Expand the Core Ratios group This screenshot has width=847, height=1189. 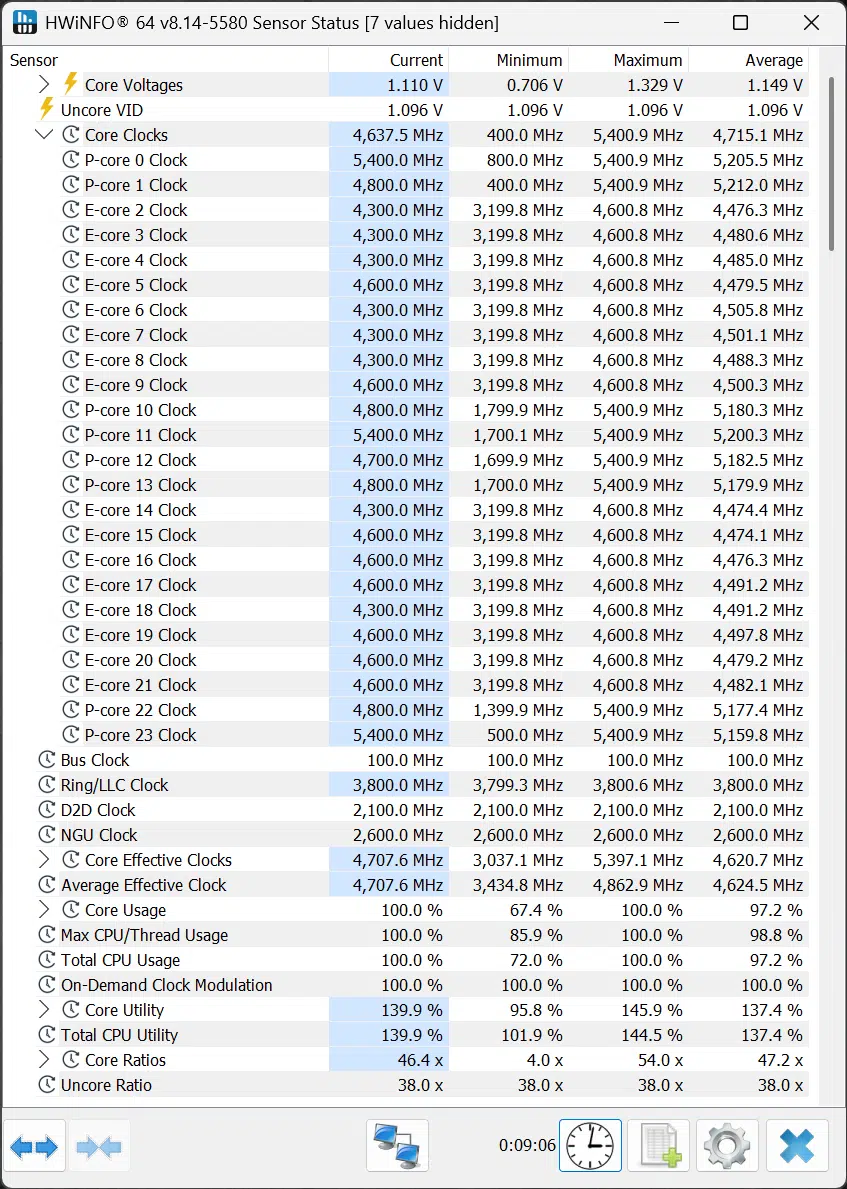[x=44, y=1059]
